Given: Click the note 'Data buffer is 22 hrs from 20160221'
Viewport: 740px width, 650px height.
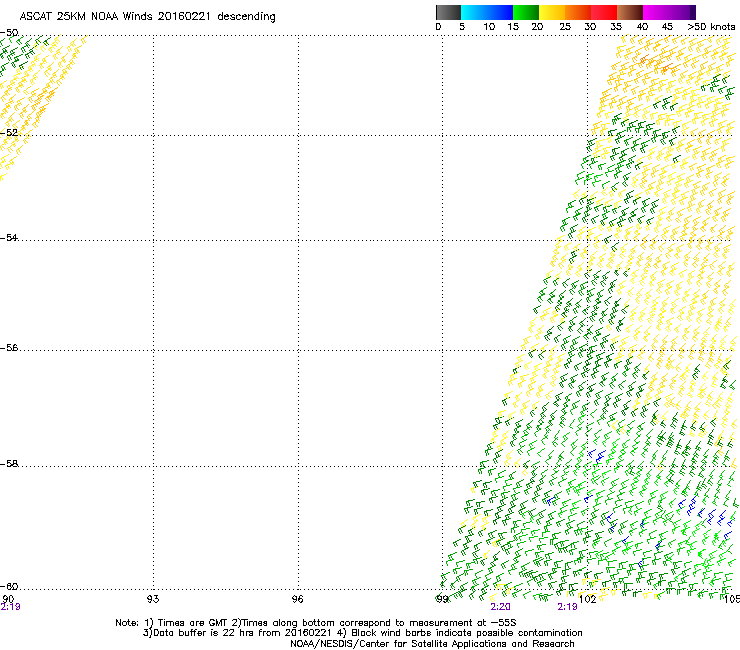Looking at the screenshot, I should pos(242,633).
